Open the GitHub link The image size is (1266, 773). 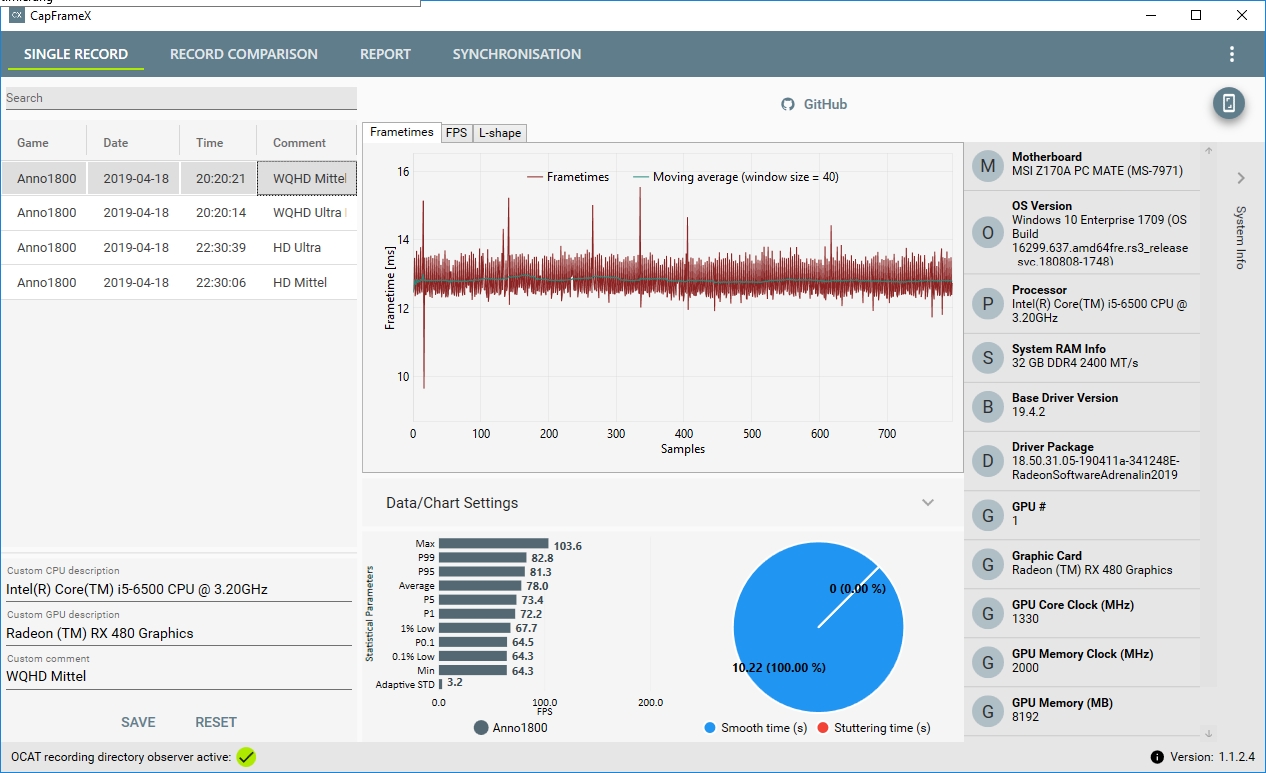pyautogui.click(x=814, y=104)
